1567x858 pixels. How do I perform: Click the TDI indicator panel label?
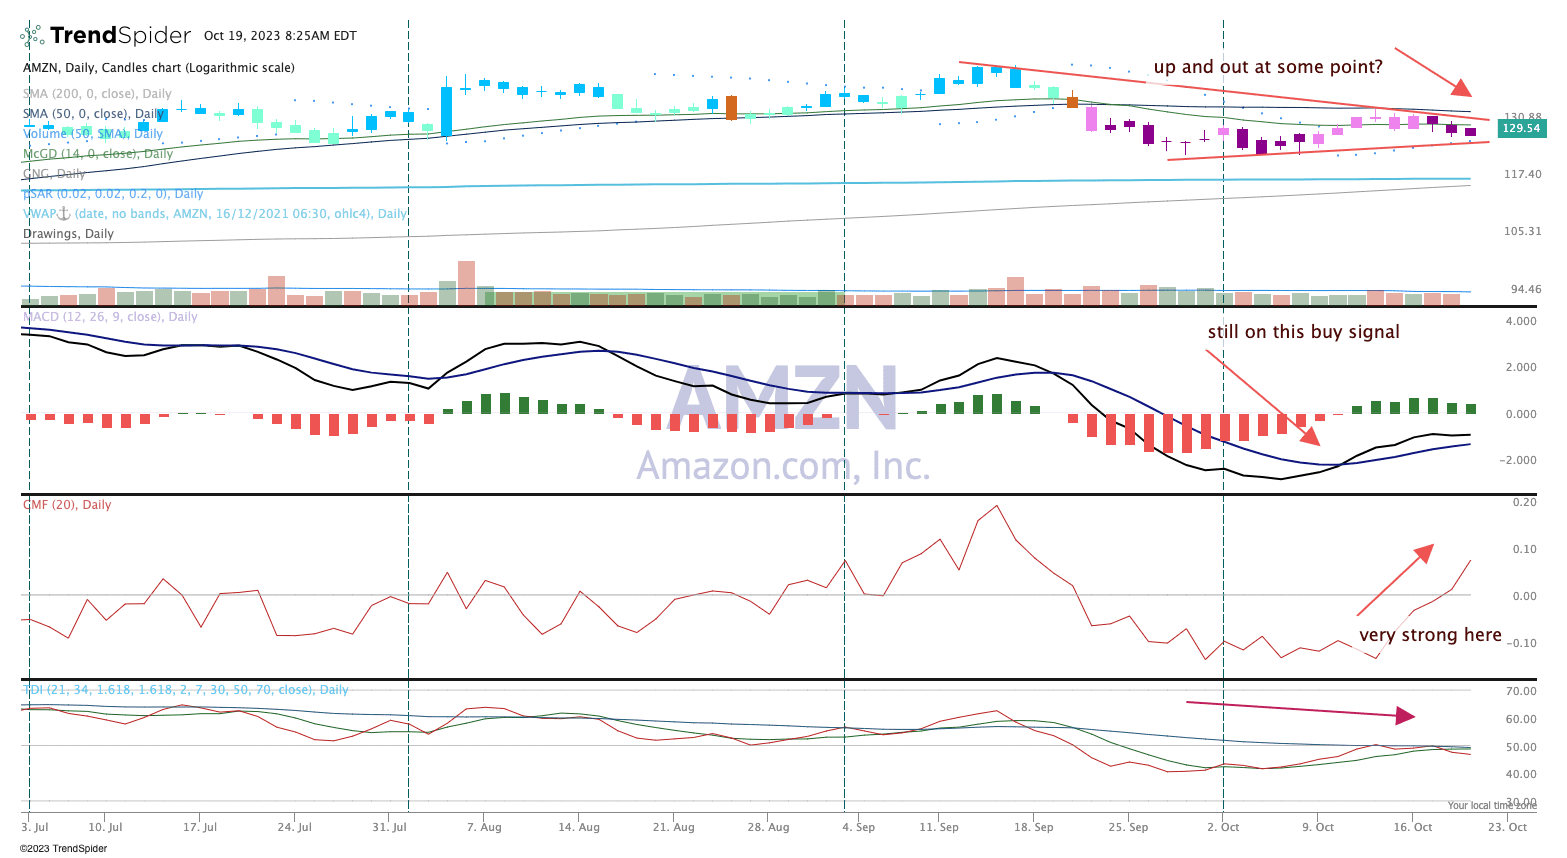click(x=186, y=690)
